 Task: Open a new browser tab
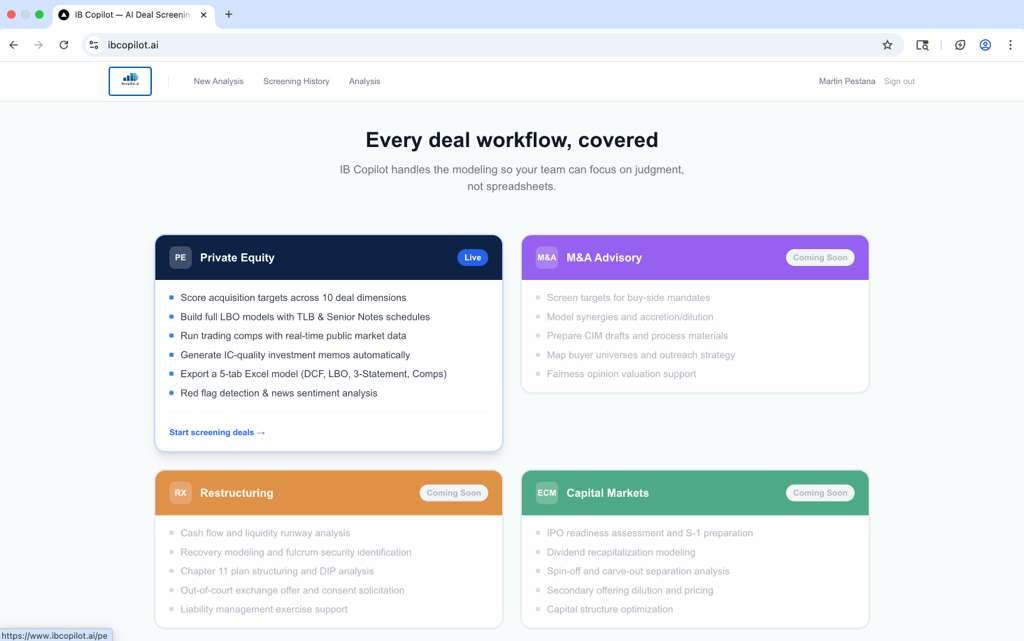point(229,14)
